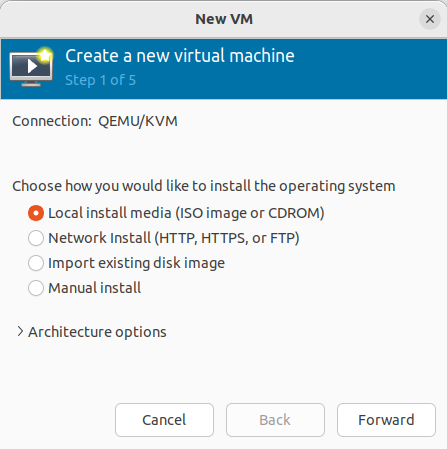Click the ISO image or CDROM label text
The image size is (447, 449).
[250, 213]
